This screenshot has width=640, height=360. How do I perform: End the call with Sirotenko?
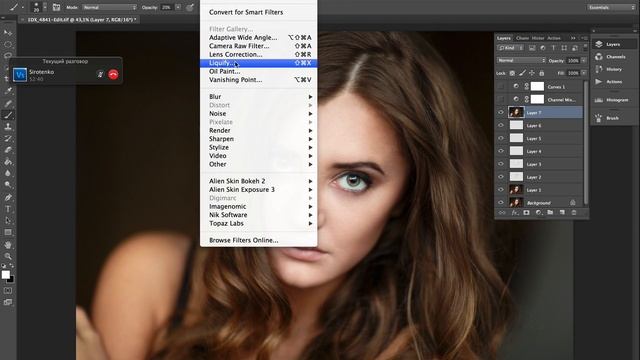(x=113, y=74)
